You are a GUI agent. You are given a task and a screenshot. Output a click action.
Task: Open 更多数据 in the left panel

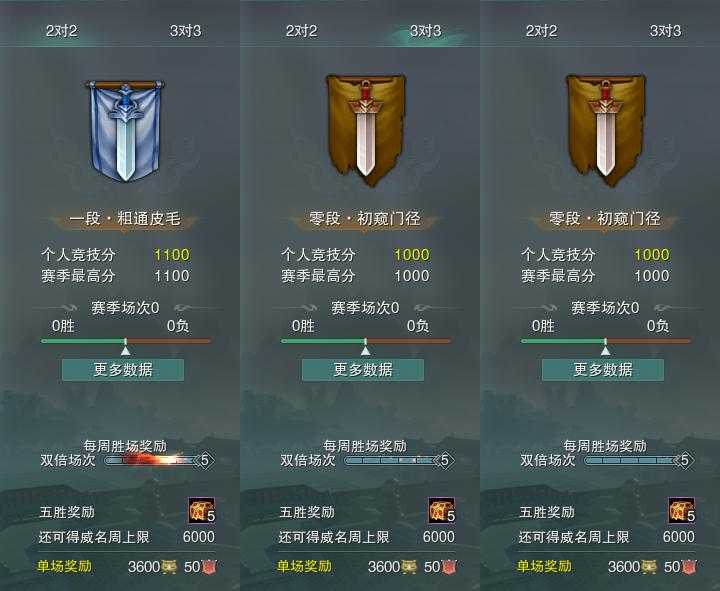[123, 370]
